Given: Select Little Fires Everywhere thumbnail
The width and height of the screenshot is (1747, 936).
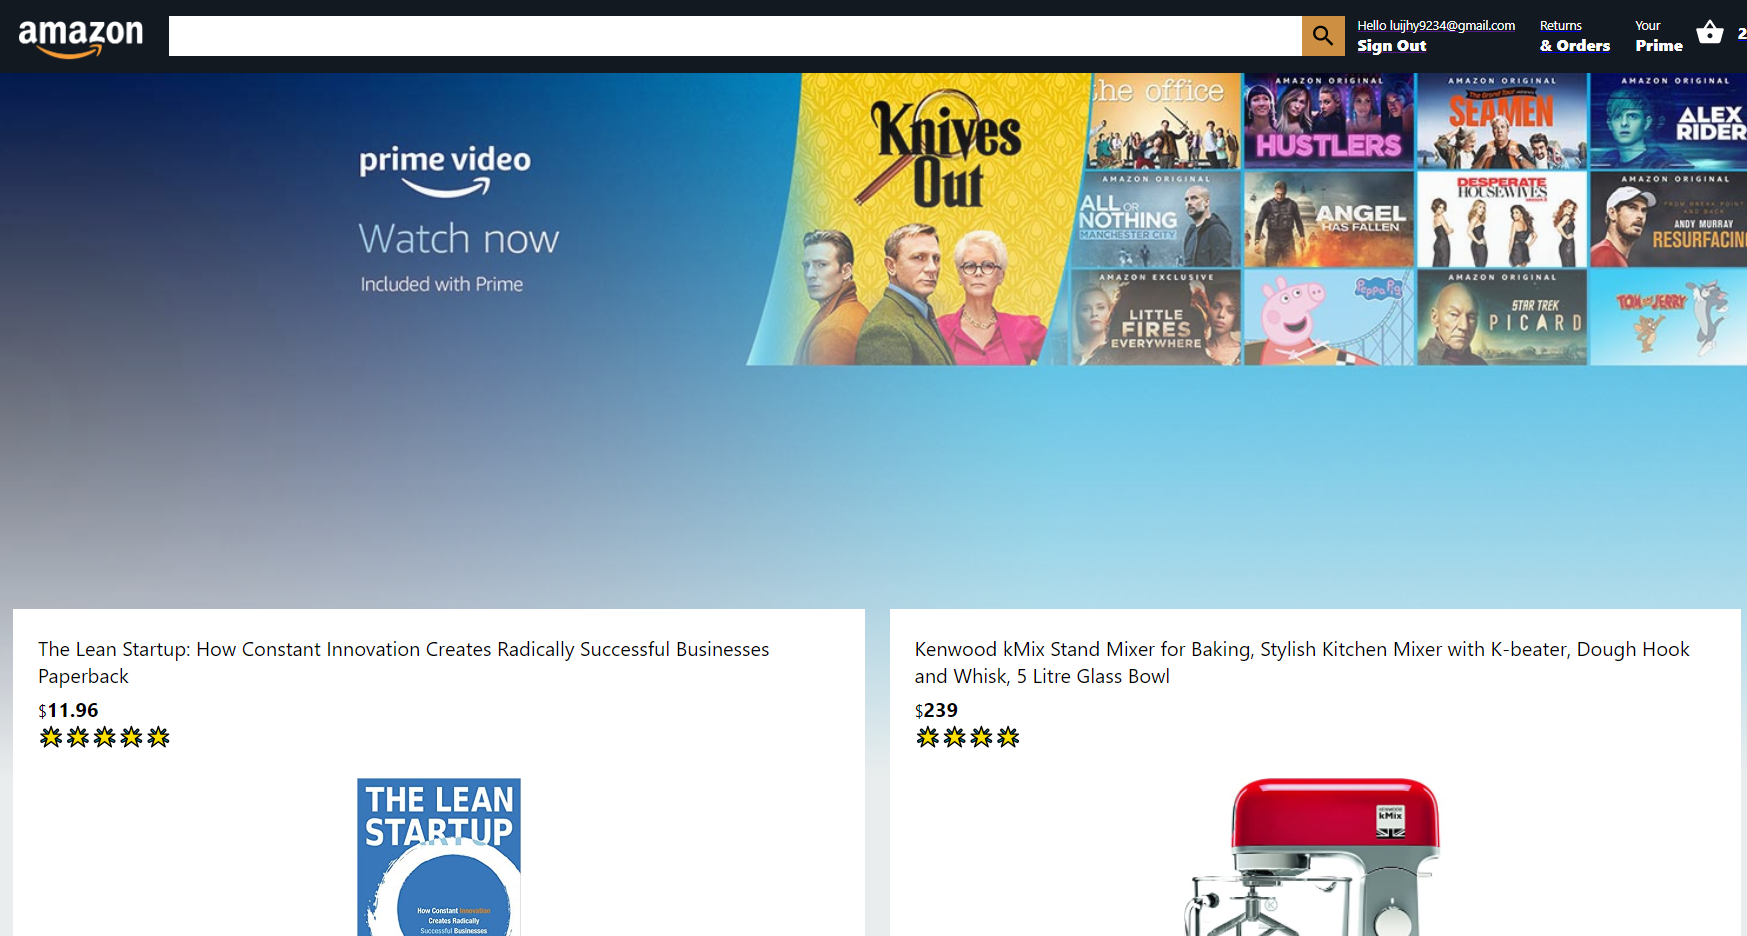Looking at the screenshot, I should click(x=1155, y=317).
